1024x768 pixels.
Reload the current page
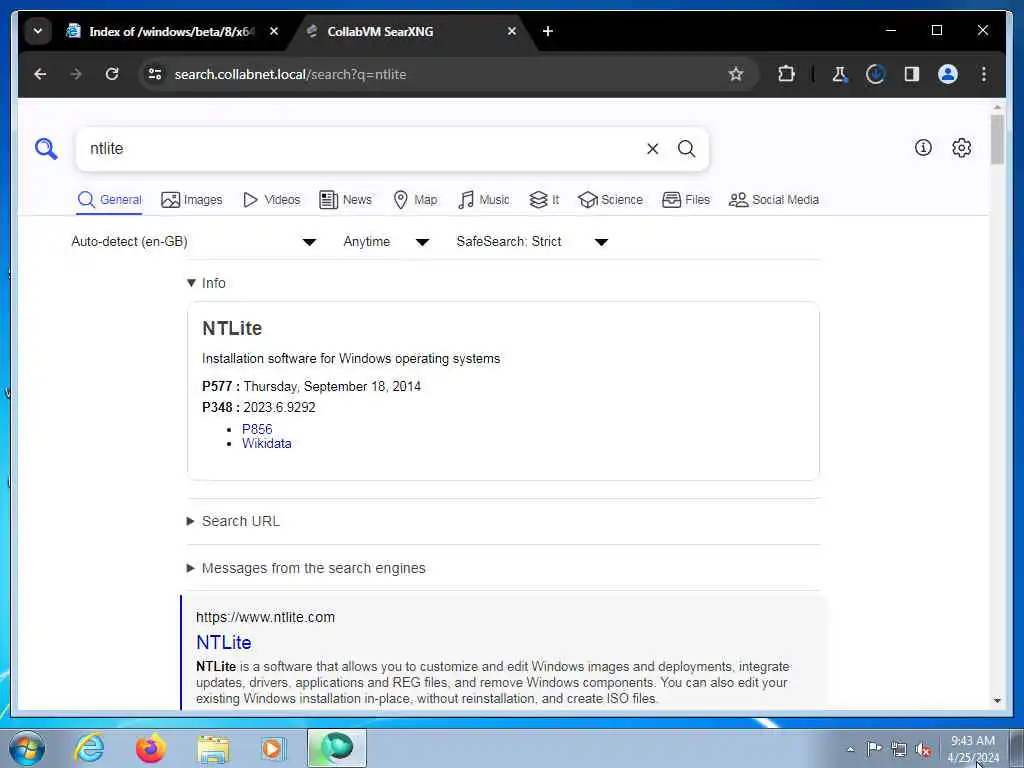point(112,74)
